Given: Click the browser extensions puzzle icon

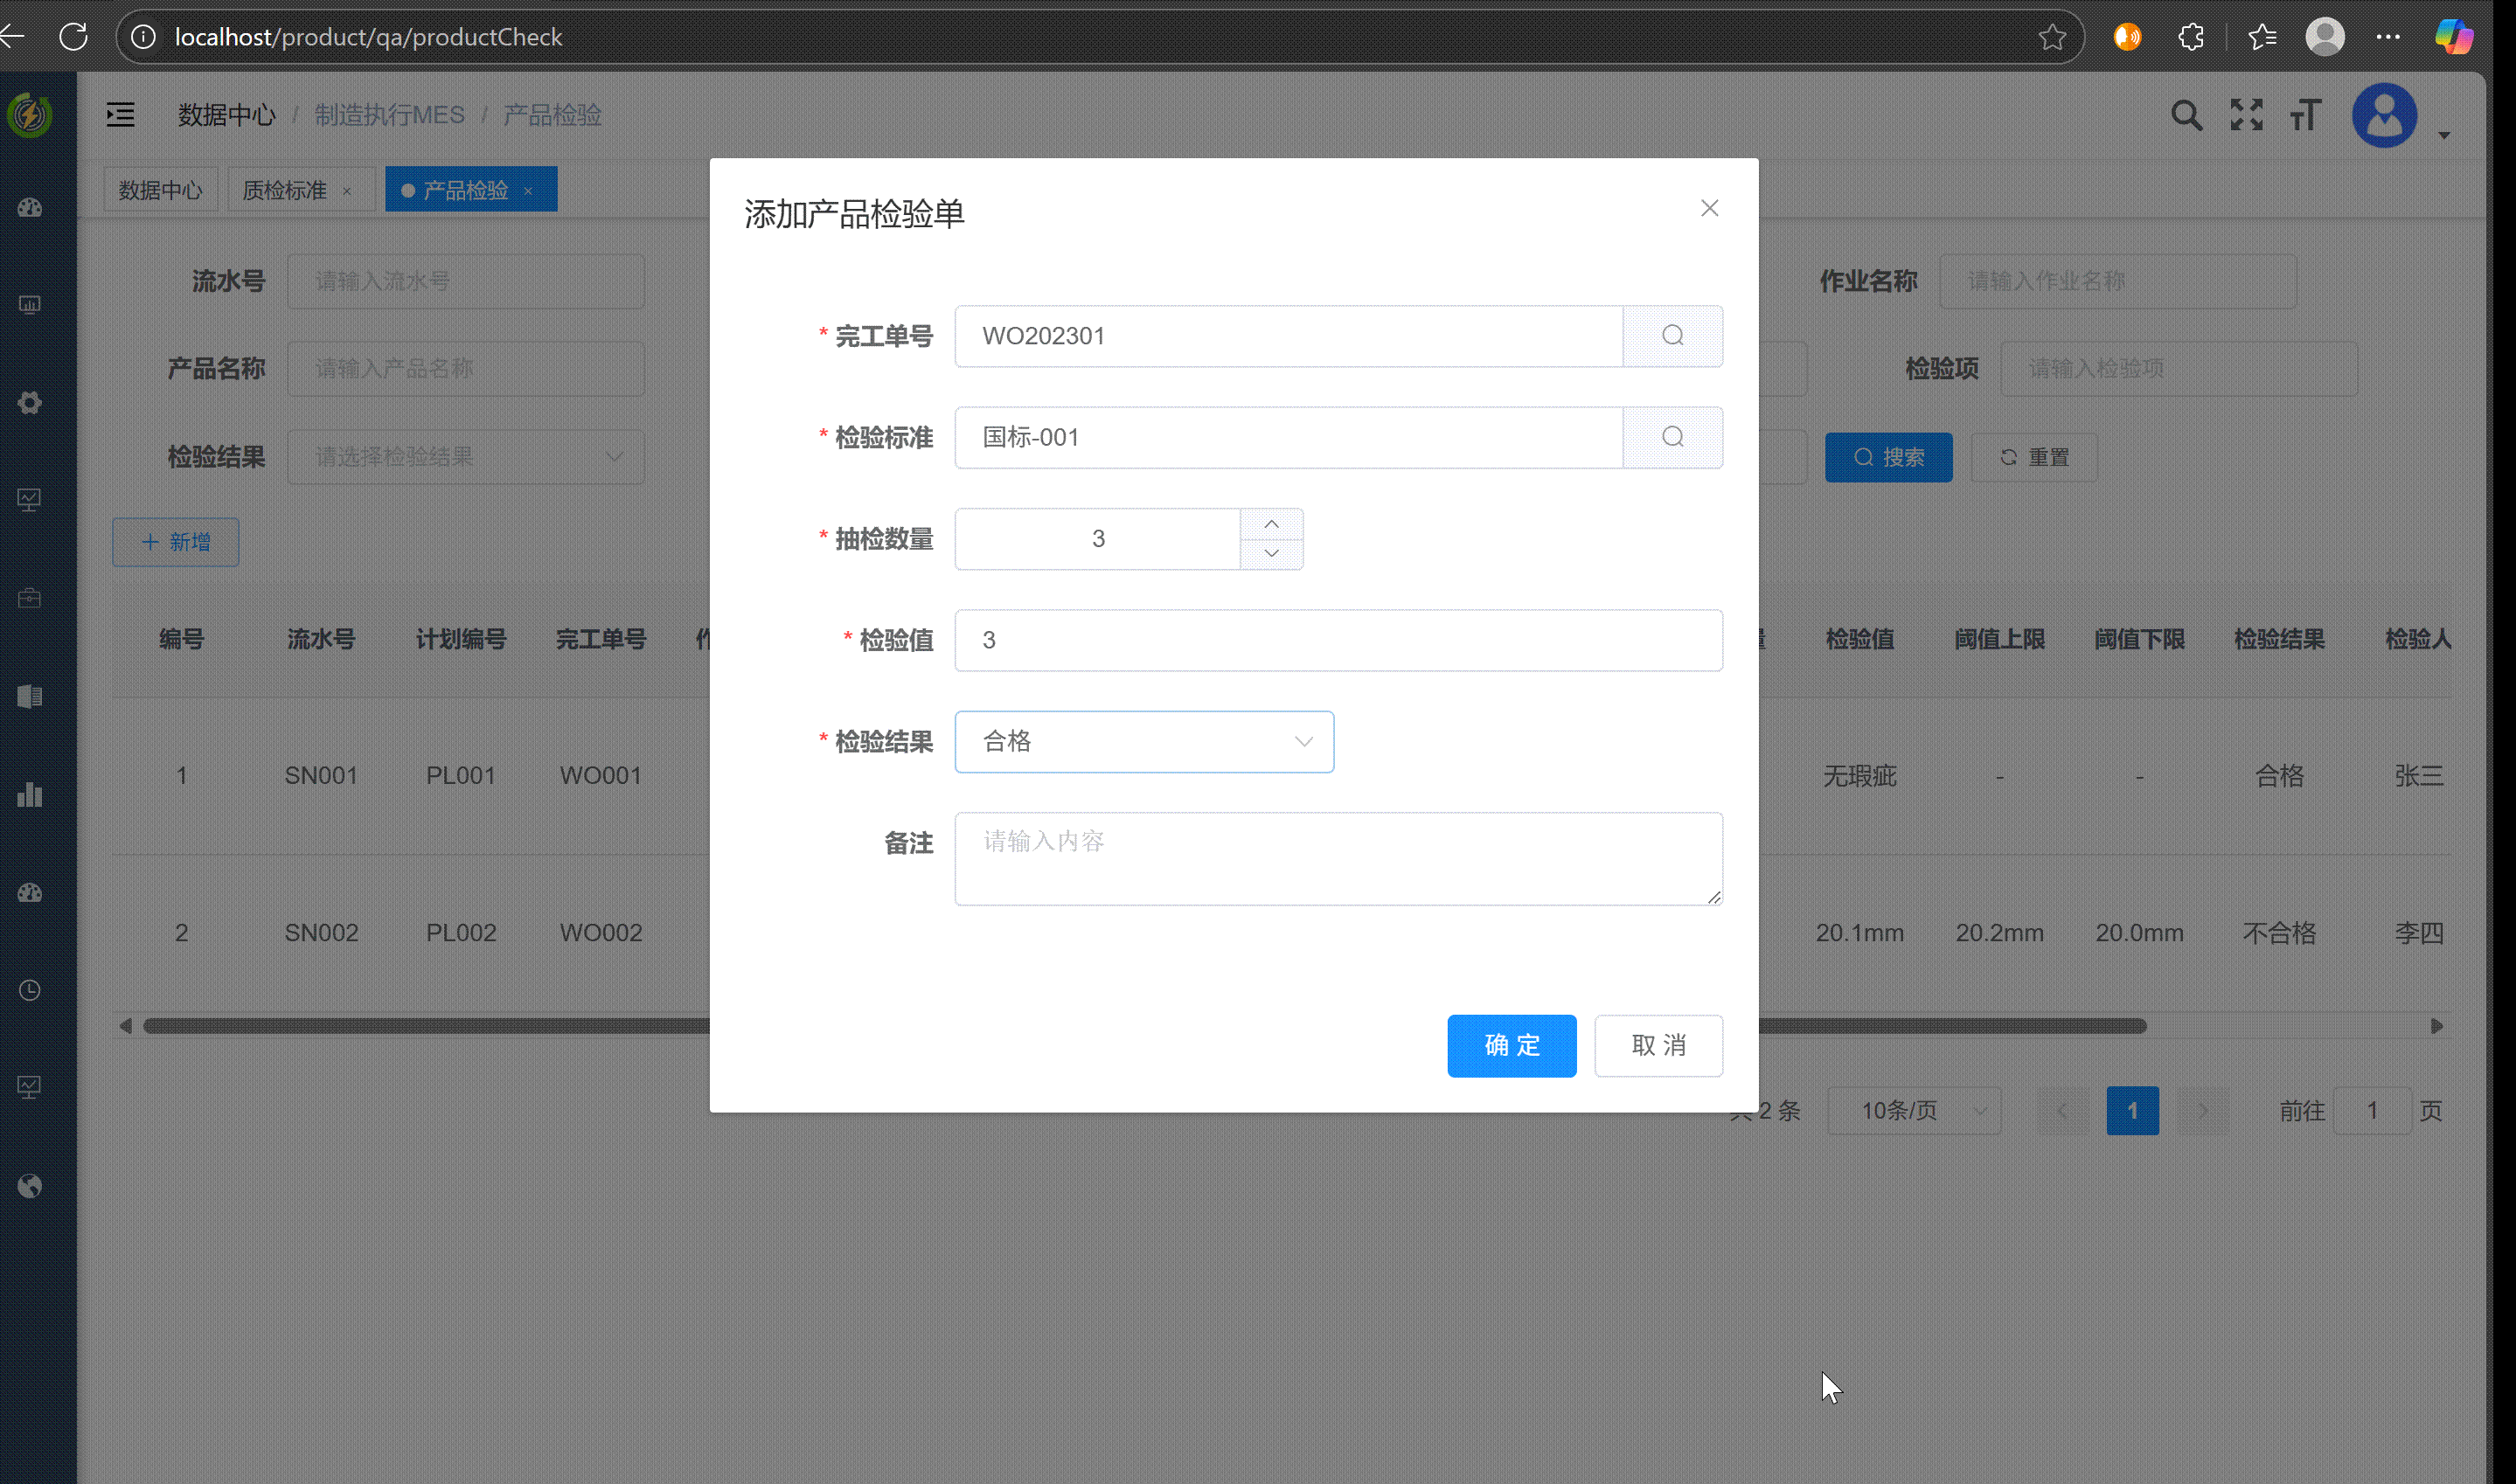Looking at the screenshot, I should [x=2191, y=37].
